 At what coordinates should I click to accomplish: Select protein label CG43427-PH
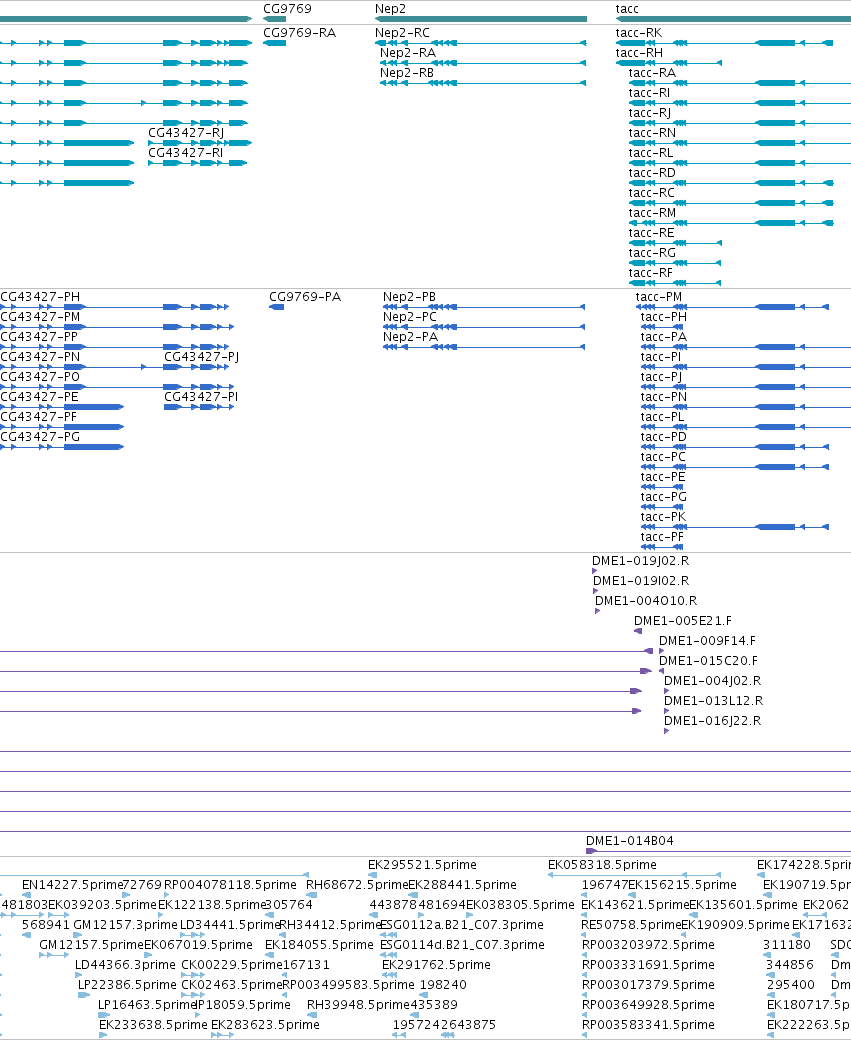[40, 296]
